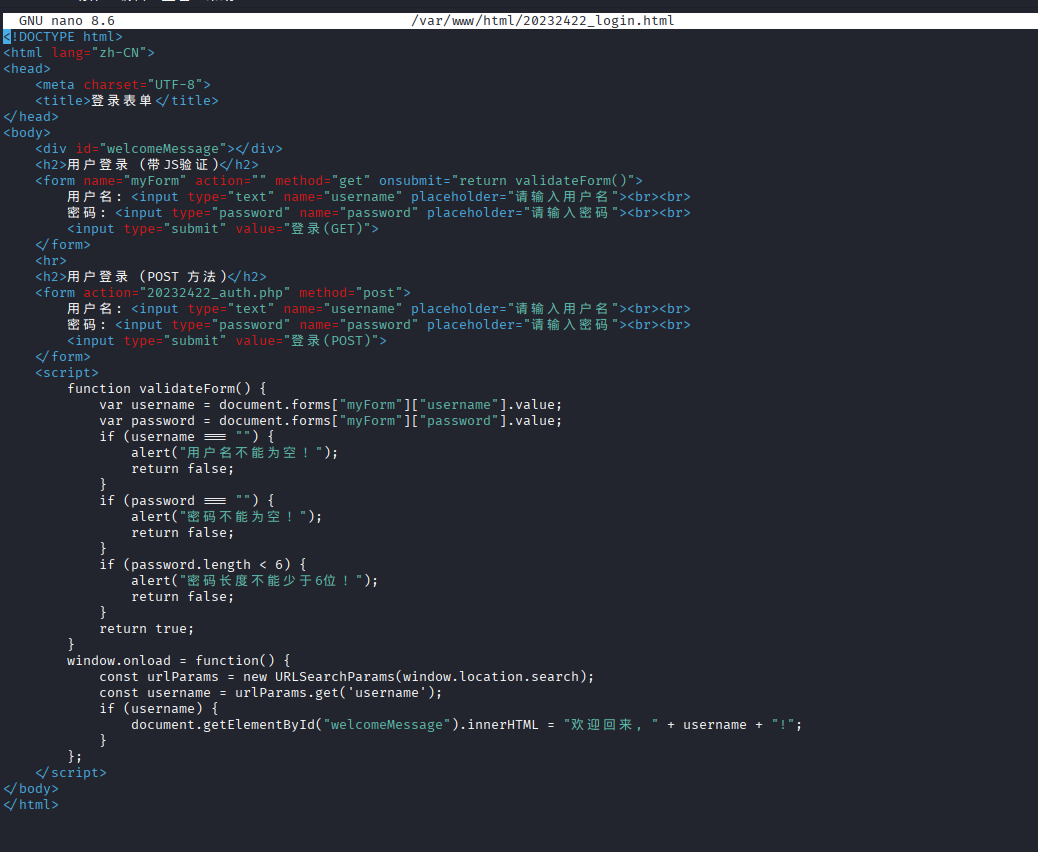Click the closing </script> tag line

pyautogui.click(x=71, y=773)
